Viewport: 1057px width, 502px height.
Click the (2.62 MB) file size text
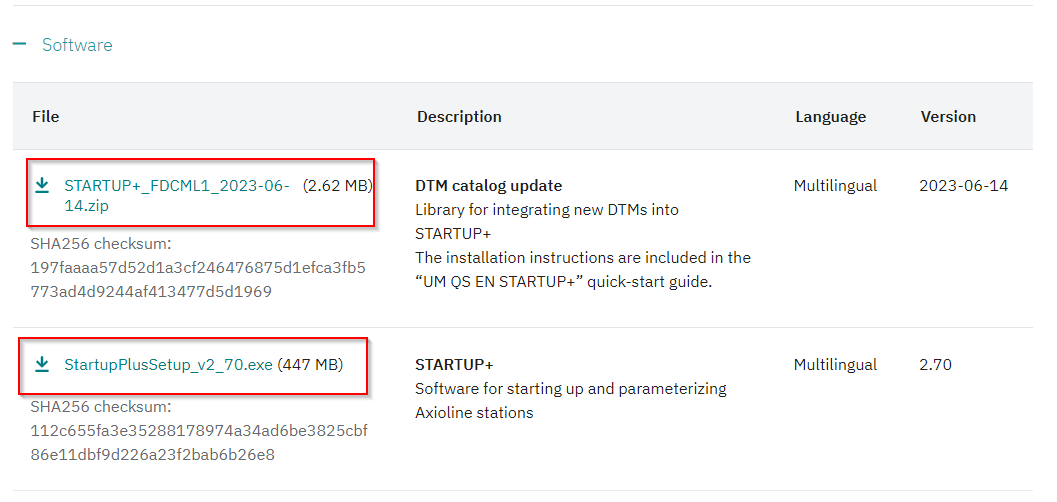coord(337,185)
